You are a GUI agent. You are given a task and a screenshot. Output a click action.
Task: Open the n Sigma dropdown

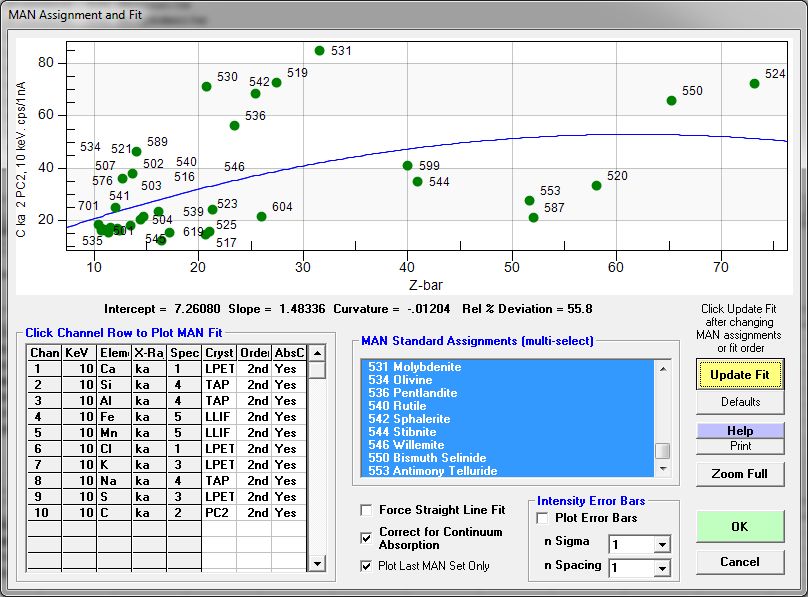pyautogui.click(x=660, y=545)
